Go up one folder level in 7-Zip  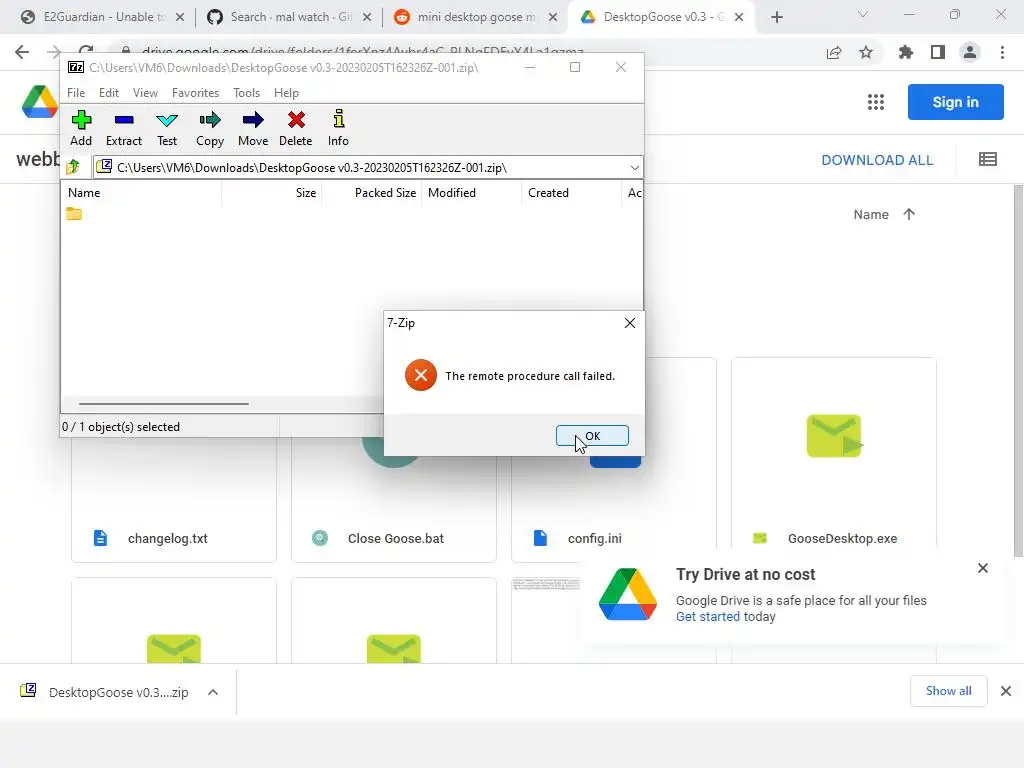pos(73,168)
